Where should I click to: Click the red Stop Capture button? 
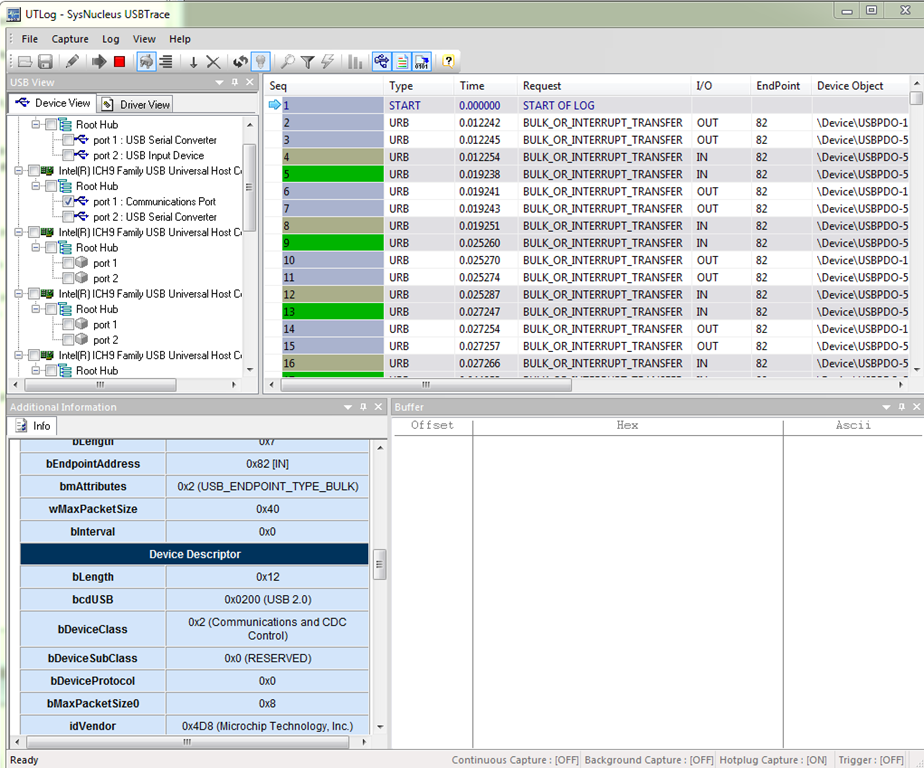(x=120, y=62)
